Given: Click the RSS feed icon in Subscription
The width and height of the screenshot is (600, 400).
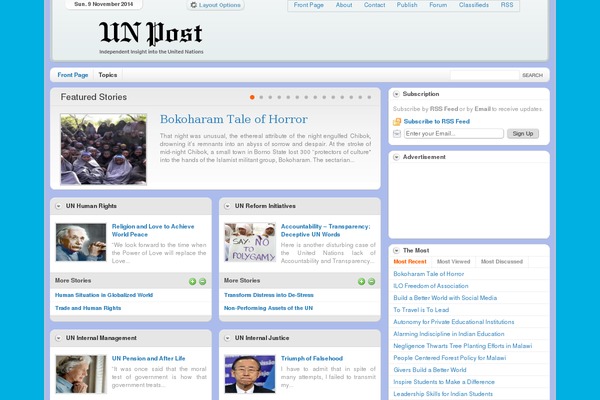Looking at the screenshot, I should [397, 122].
